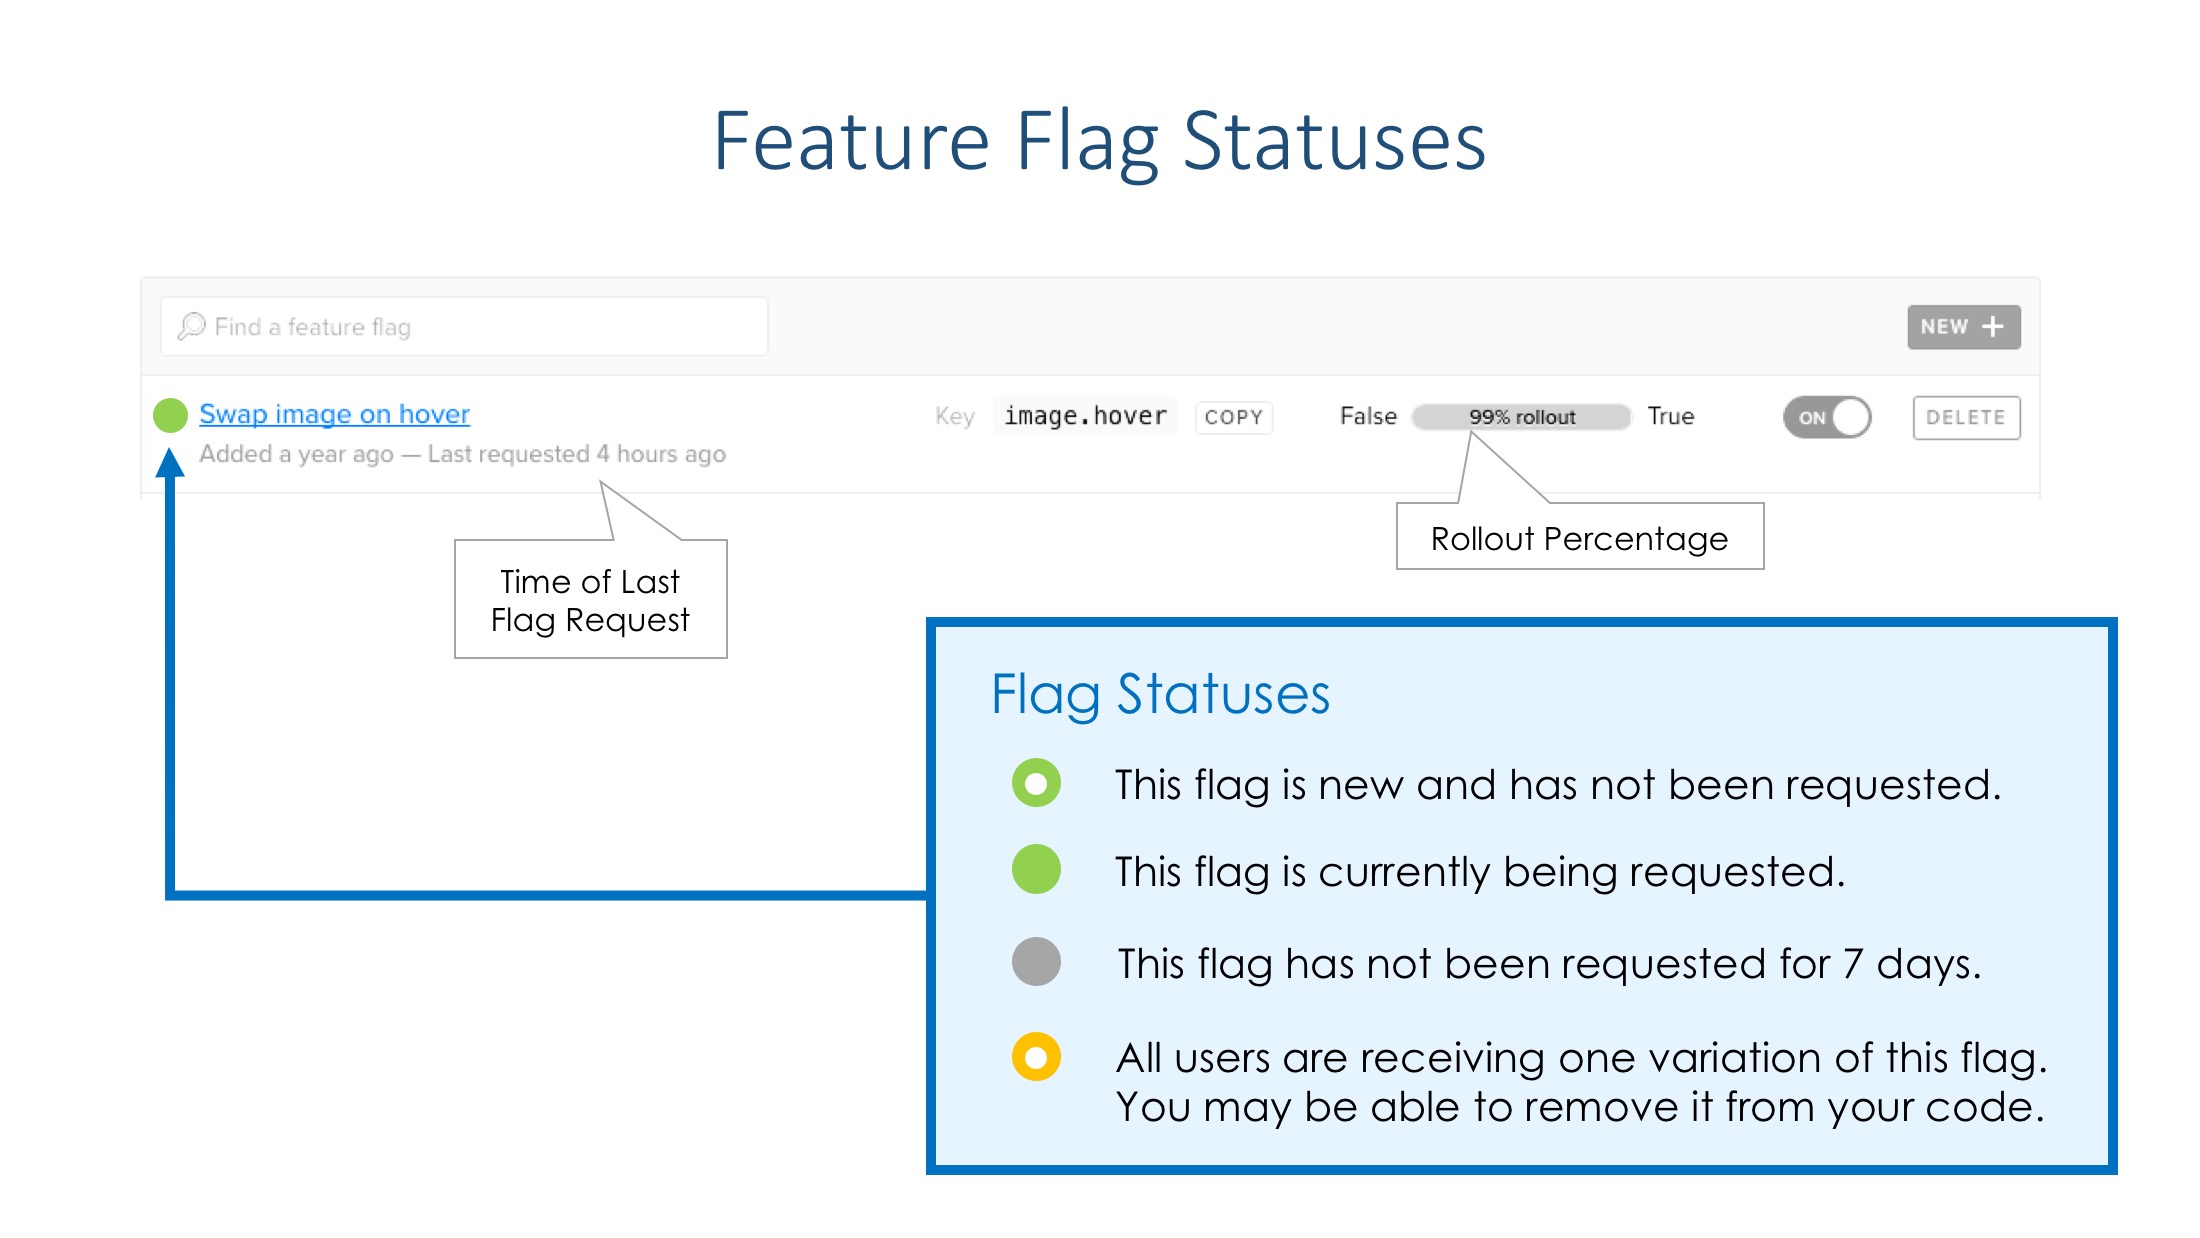The height and width of the screenshot is (1238, 2200).
Task: Click the green status dot beside Swap image on hover
Action: point(170,415)
